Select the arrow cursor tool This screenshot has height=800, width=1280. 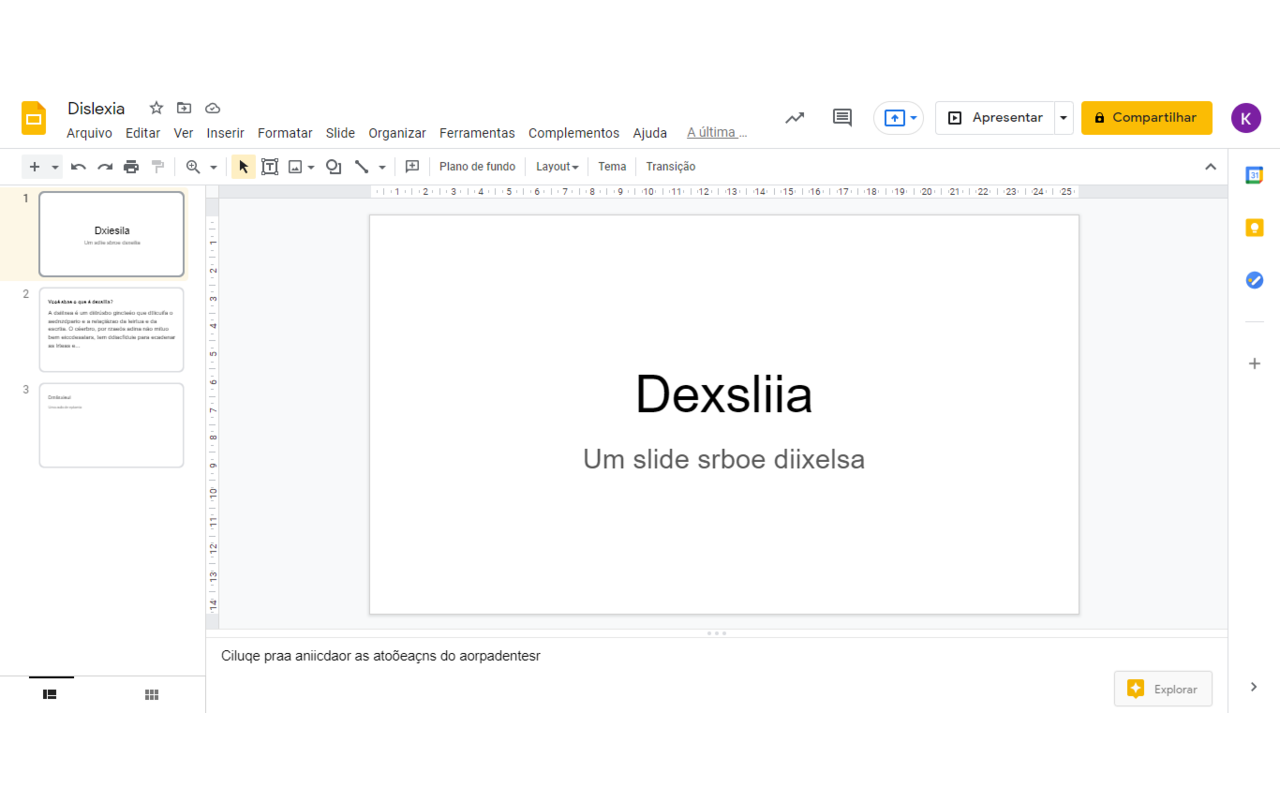point(243,167)
